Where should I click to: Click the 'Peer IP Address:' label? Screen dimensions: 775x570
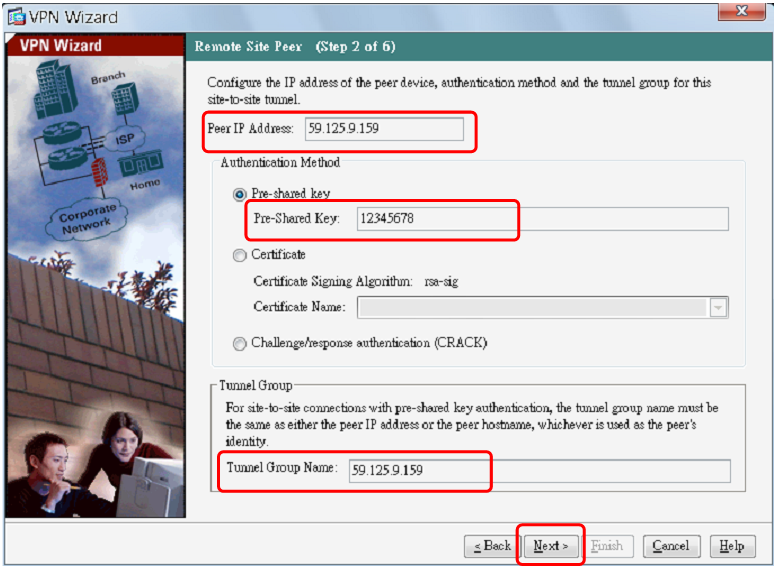click(x=251, y=129)
